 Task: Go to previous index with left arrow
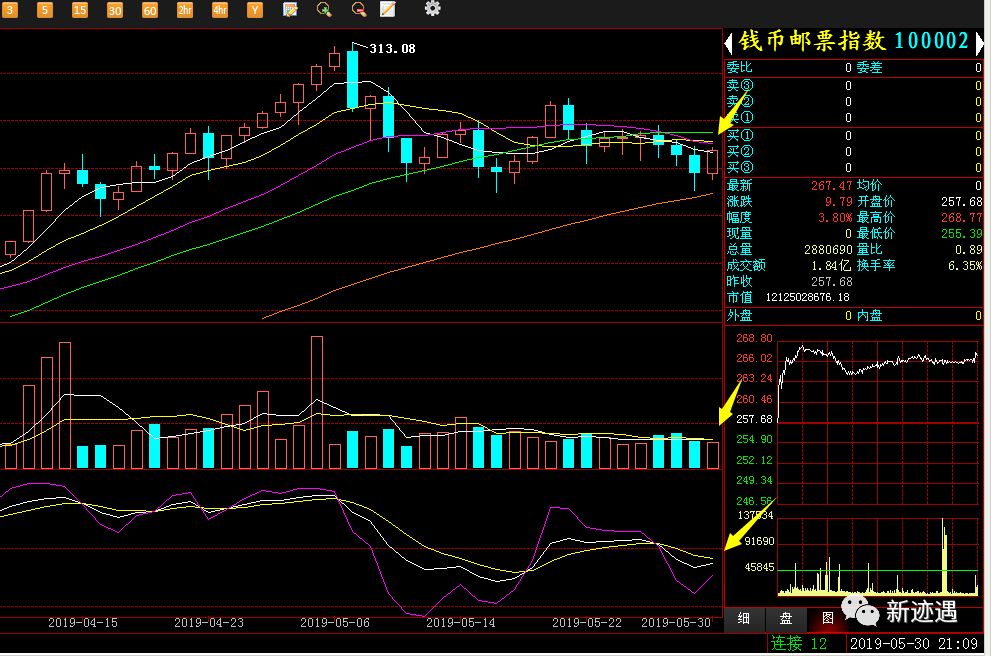pos(728,42)
